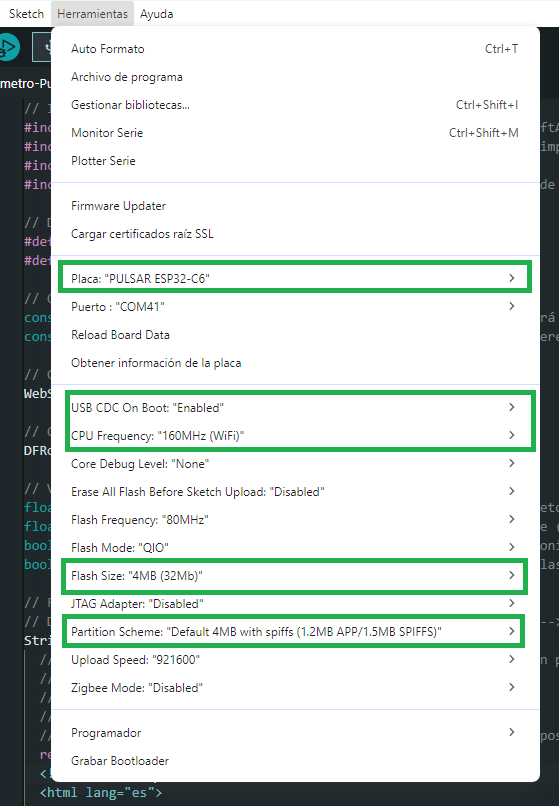Open Gestionar bibliotecas entry
This screenshot has height=806, width=559.
295,105
